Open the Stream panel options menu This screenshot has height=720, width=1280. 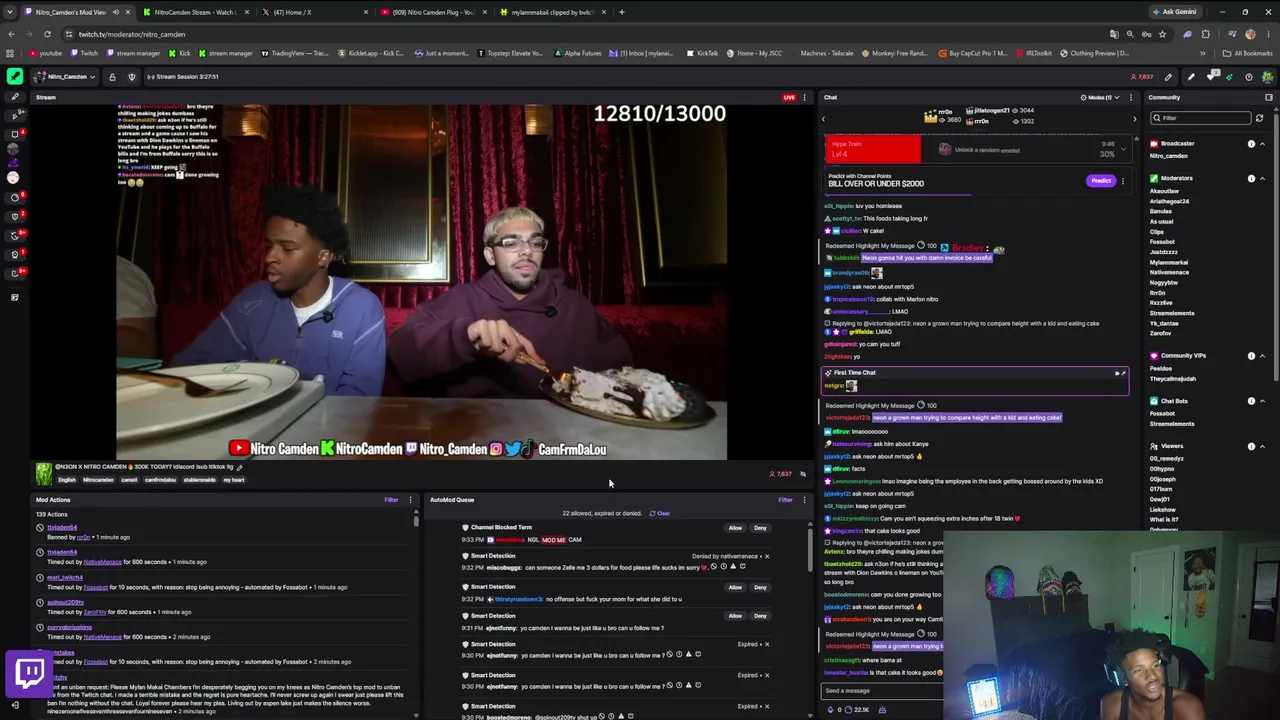(804, 97)
